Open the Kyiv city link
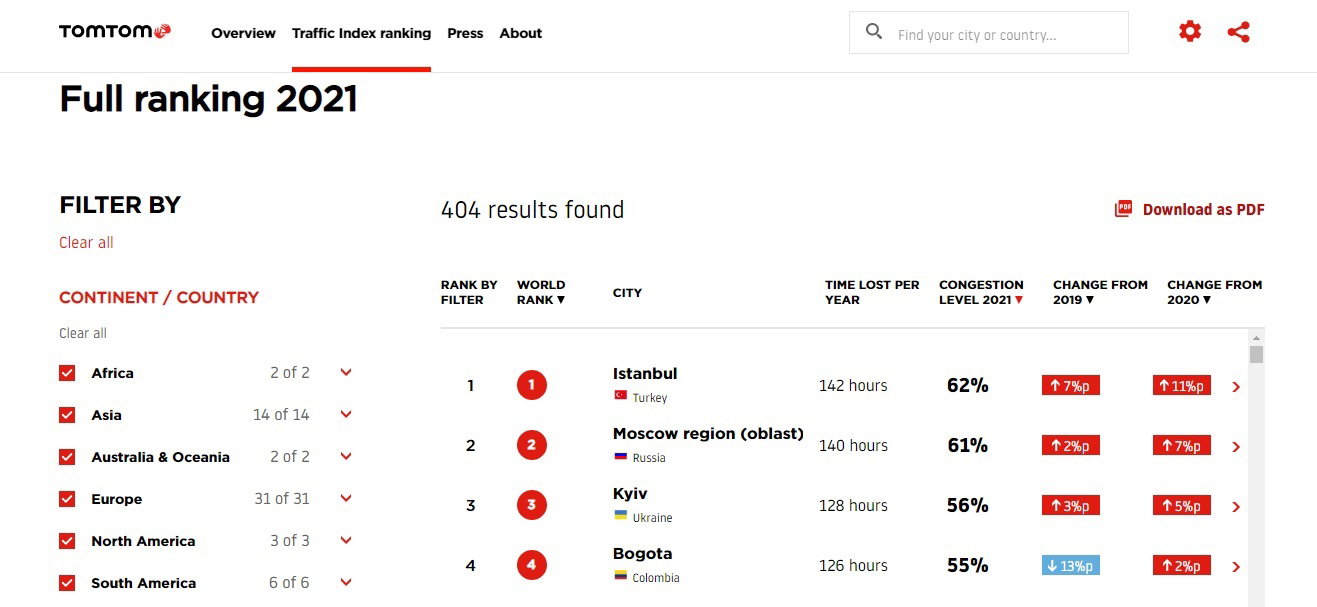This screenshot has height=607, width=1317. [x=630, y=493]
